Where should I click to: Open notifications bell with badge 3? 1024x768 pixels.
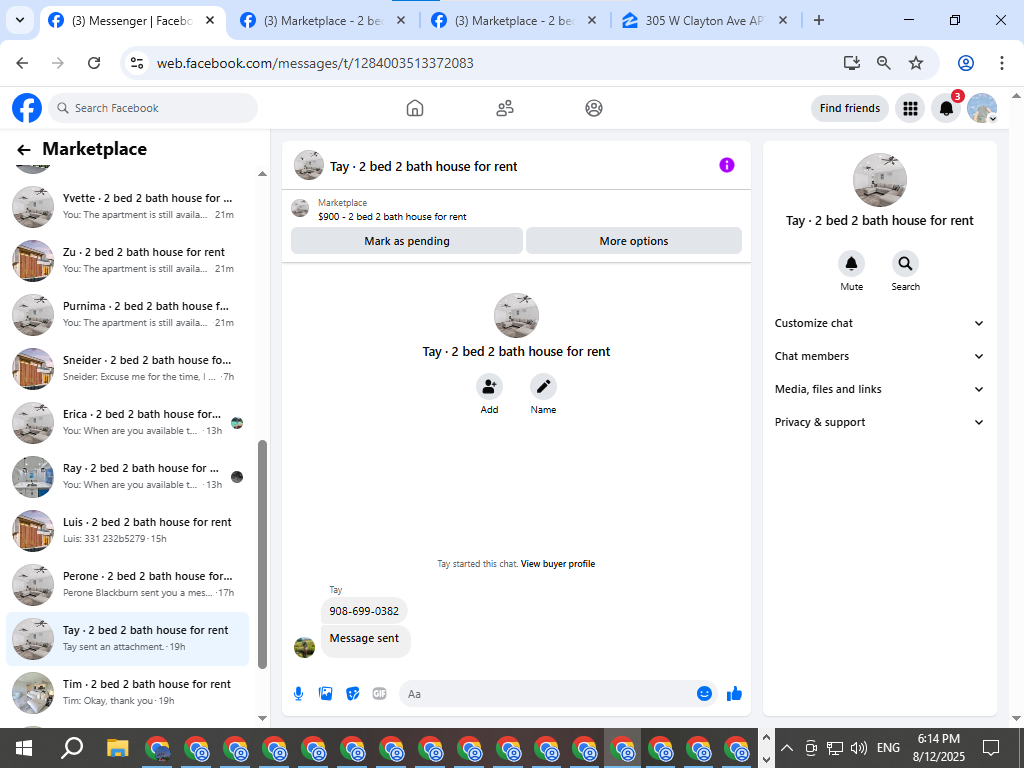[x=946, y=108]
